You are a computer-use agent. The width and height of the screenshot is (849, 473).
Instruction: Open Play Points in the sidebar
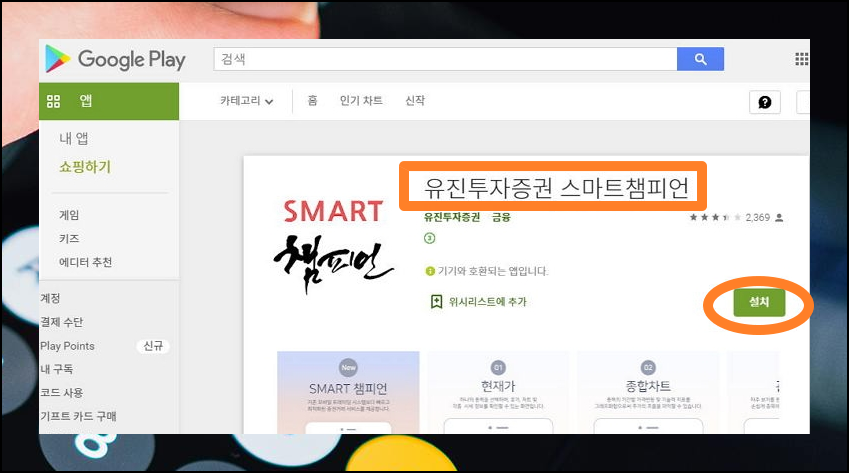click(x=67, y=346)
